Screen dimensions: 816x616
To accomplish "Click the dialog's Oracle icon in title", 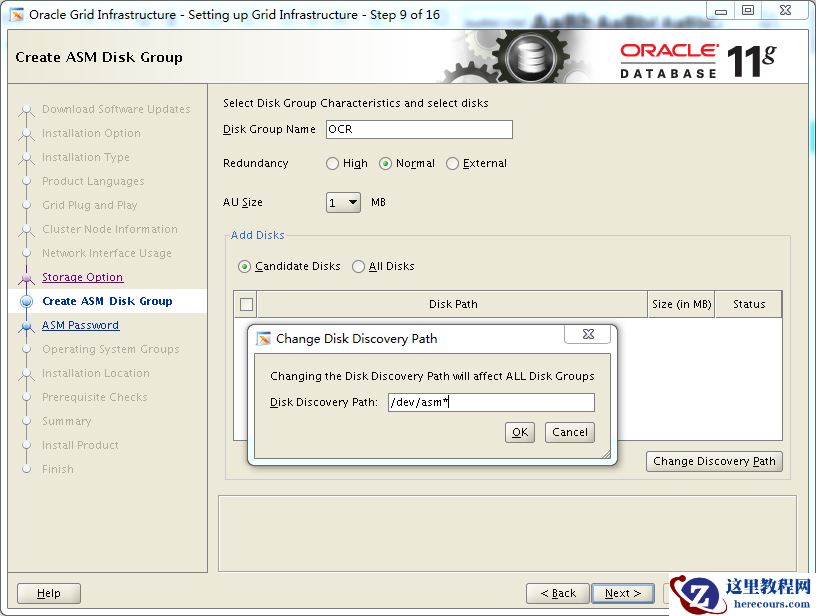I will (x=264, y=339).
